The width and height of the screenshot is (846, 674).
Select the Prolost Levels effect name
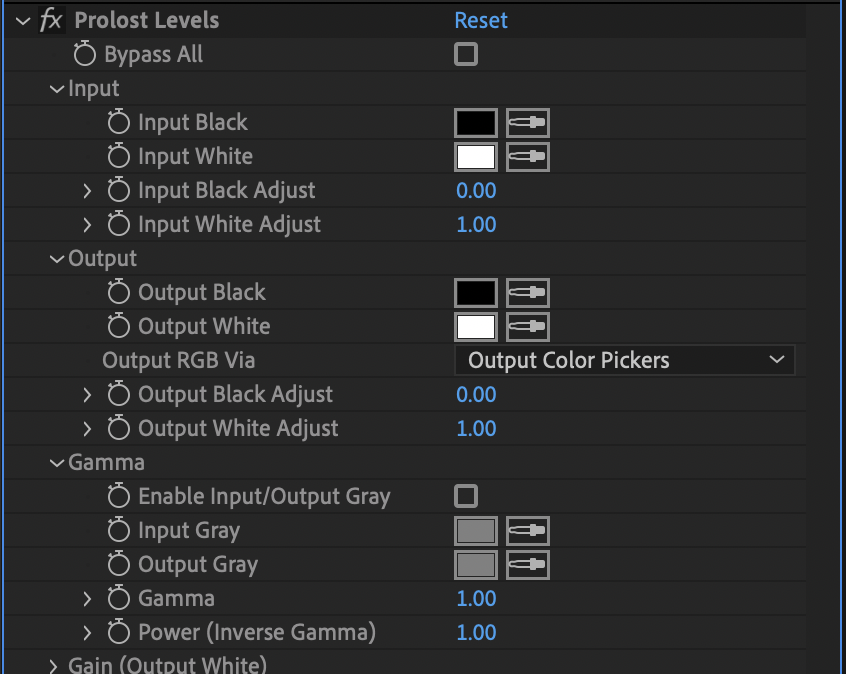(x=147, y=21)
